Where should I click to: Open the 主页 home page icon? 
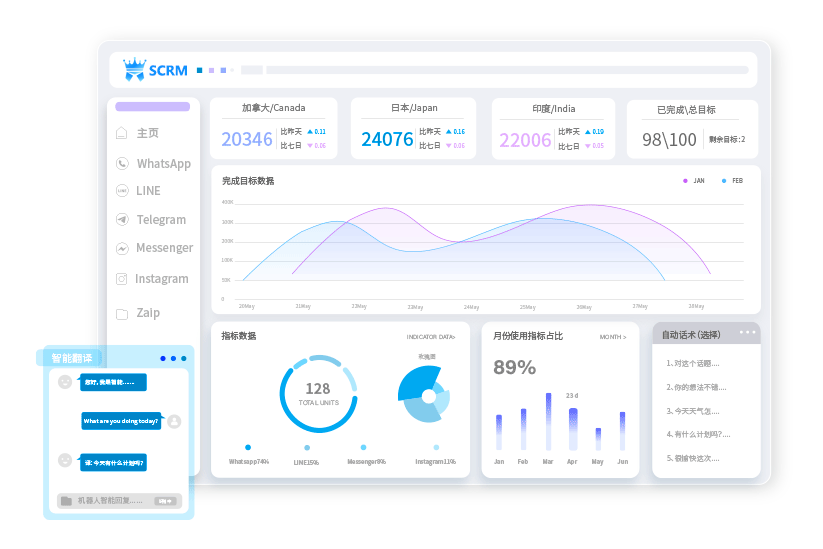coord(122,133)
